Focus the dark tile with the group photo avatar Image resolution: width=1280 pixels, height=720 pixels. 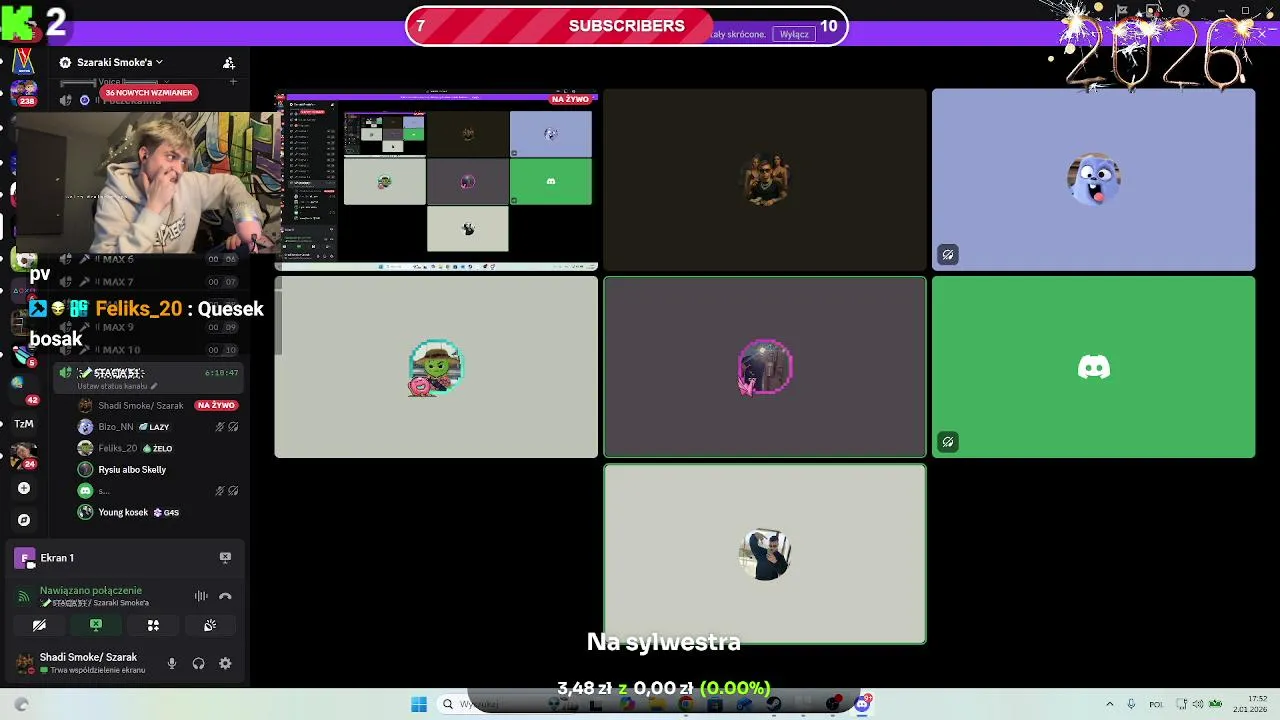point(765,180)
